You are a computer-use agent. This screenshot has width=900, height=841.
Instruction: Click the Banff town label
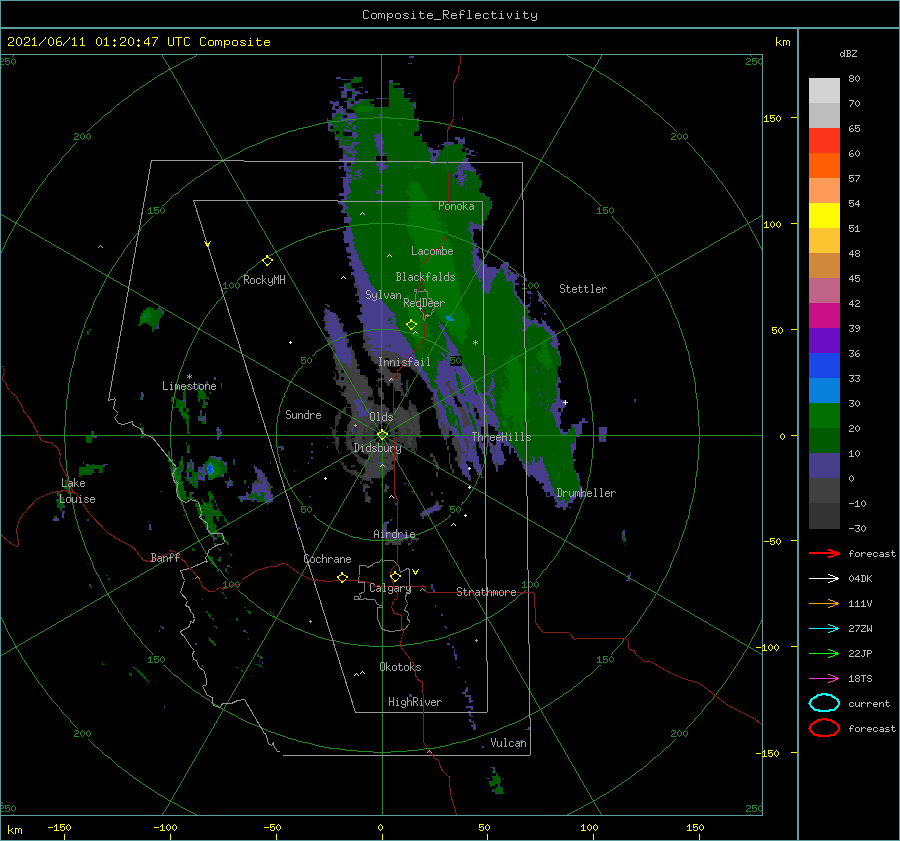pos(165,557)
